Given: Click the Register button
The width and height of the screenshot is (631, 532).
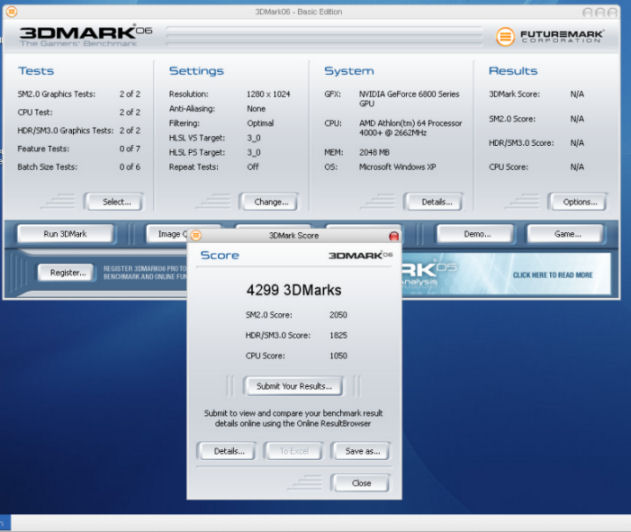Looking at the screenshot, I should pyautogui.click(x=66, y=272).
